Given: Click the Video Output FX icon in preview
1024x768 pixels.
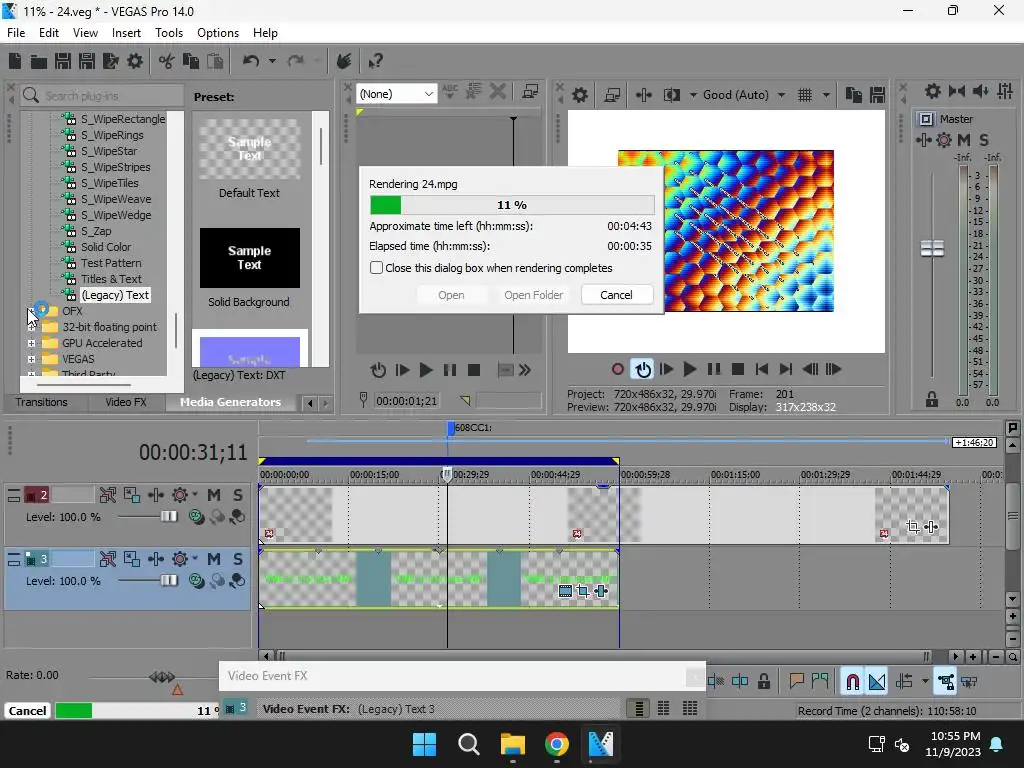Looking at the screenshot, I should click(643, 95).
